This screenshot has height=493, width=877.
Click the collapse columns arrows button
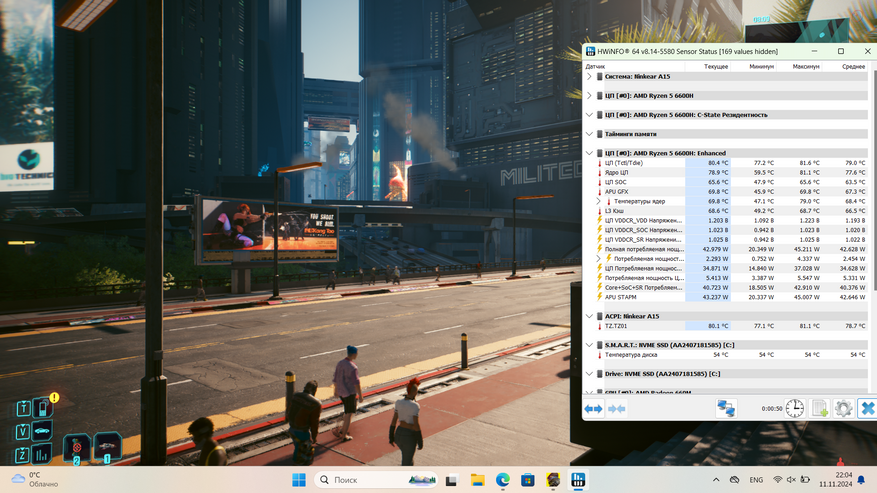click(x=617, y=408)
